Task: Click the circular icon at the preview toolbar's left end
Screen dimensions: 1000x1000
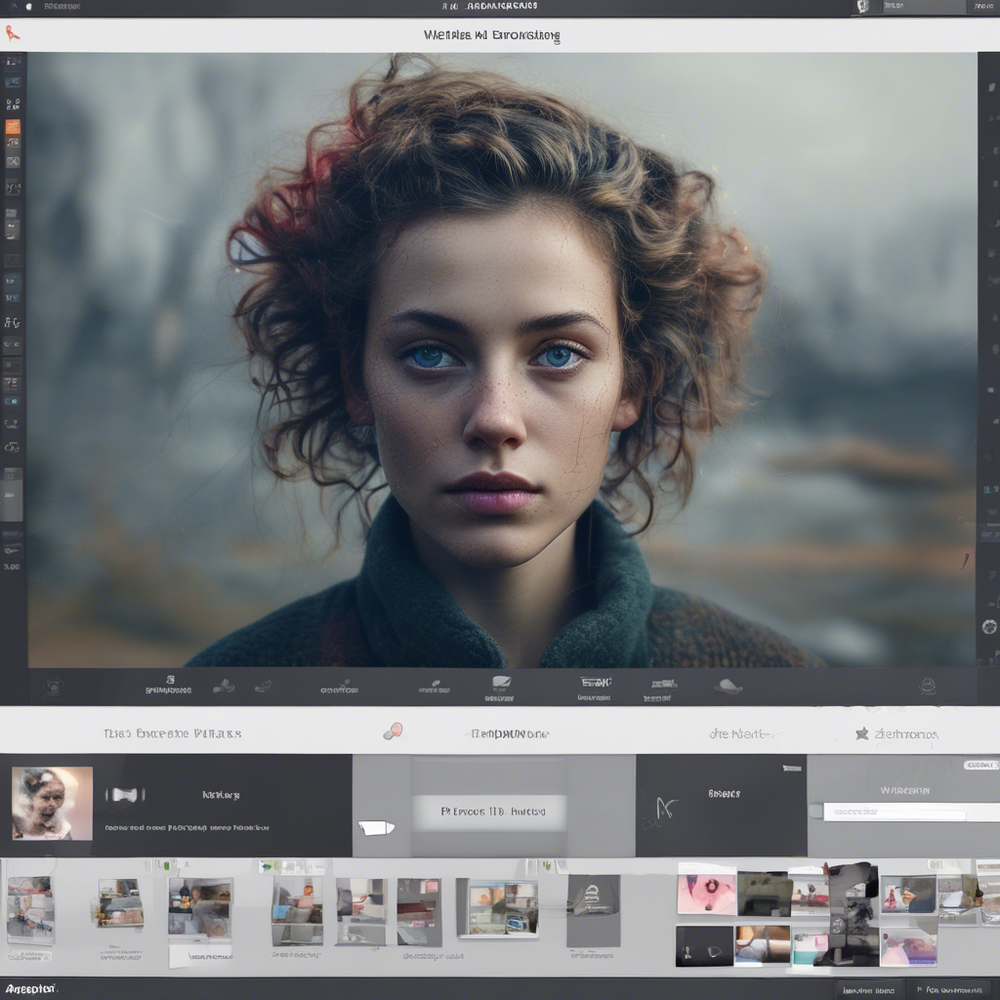Action: click(x=54, y=686)
